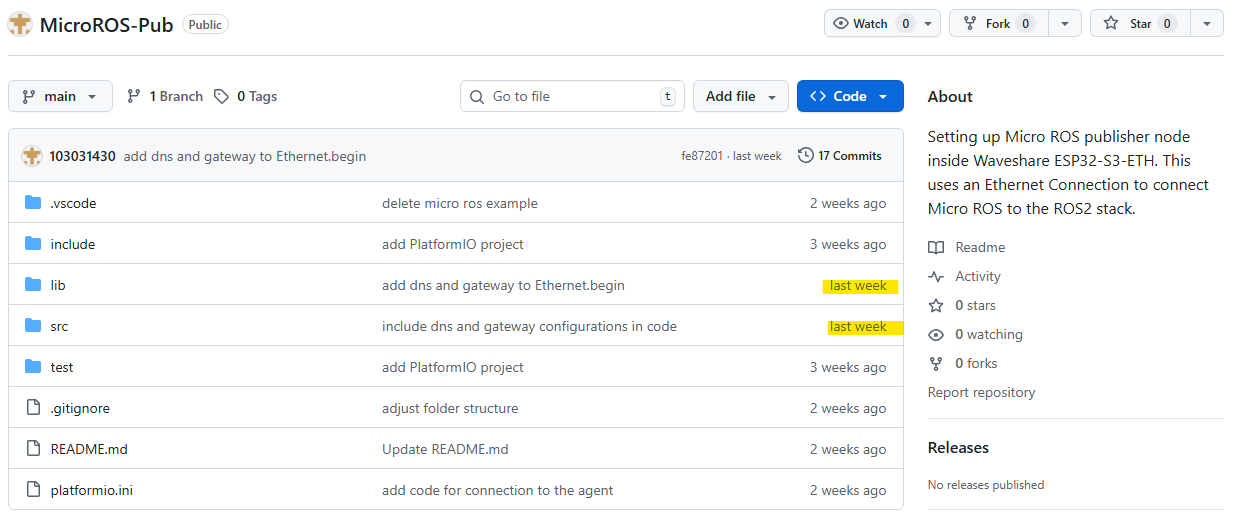Open the src folder
The height and width of the screenshot is (518, 1258).
pos(59,326)
